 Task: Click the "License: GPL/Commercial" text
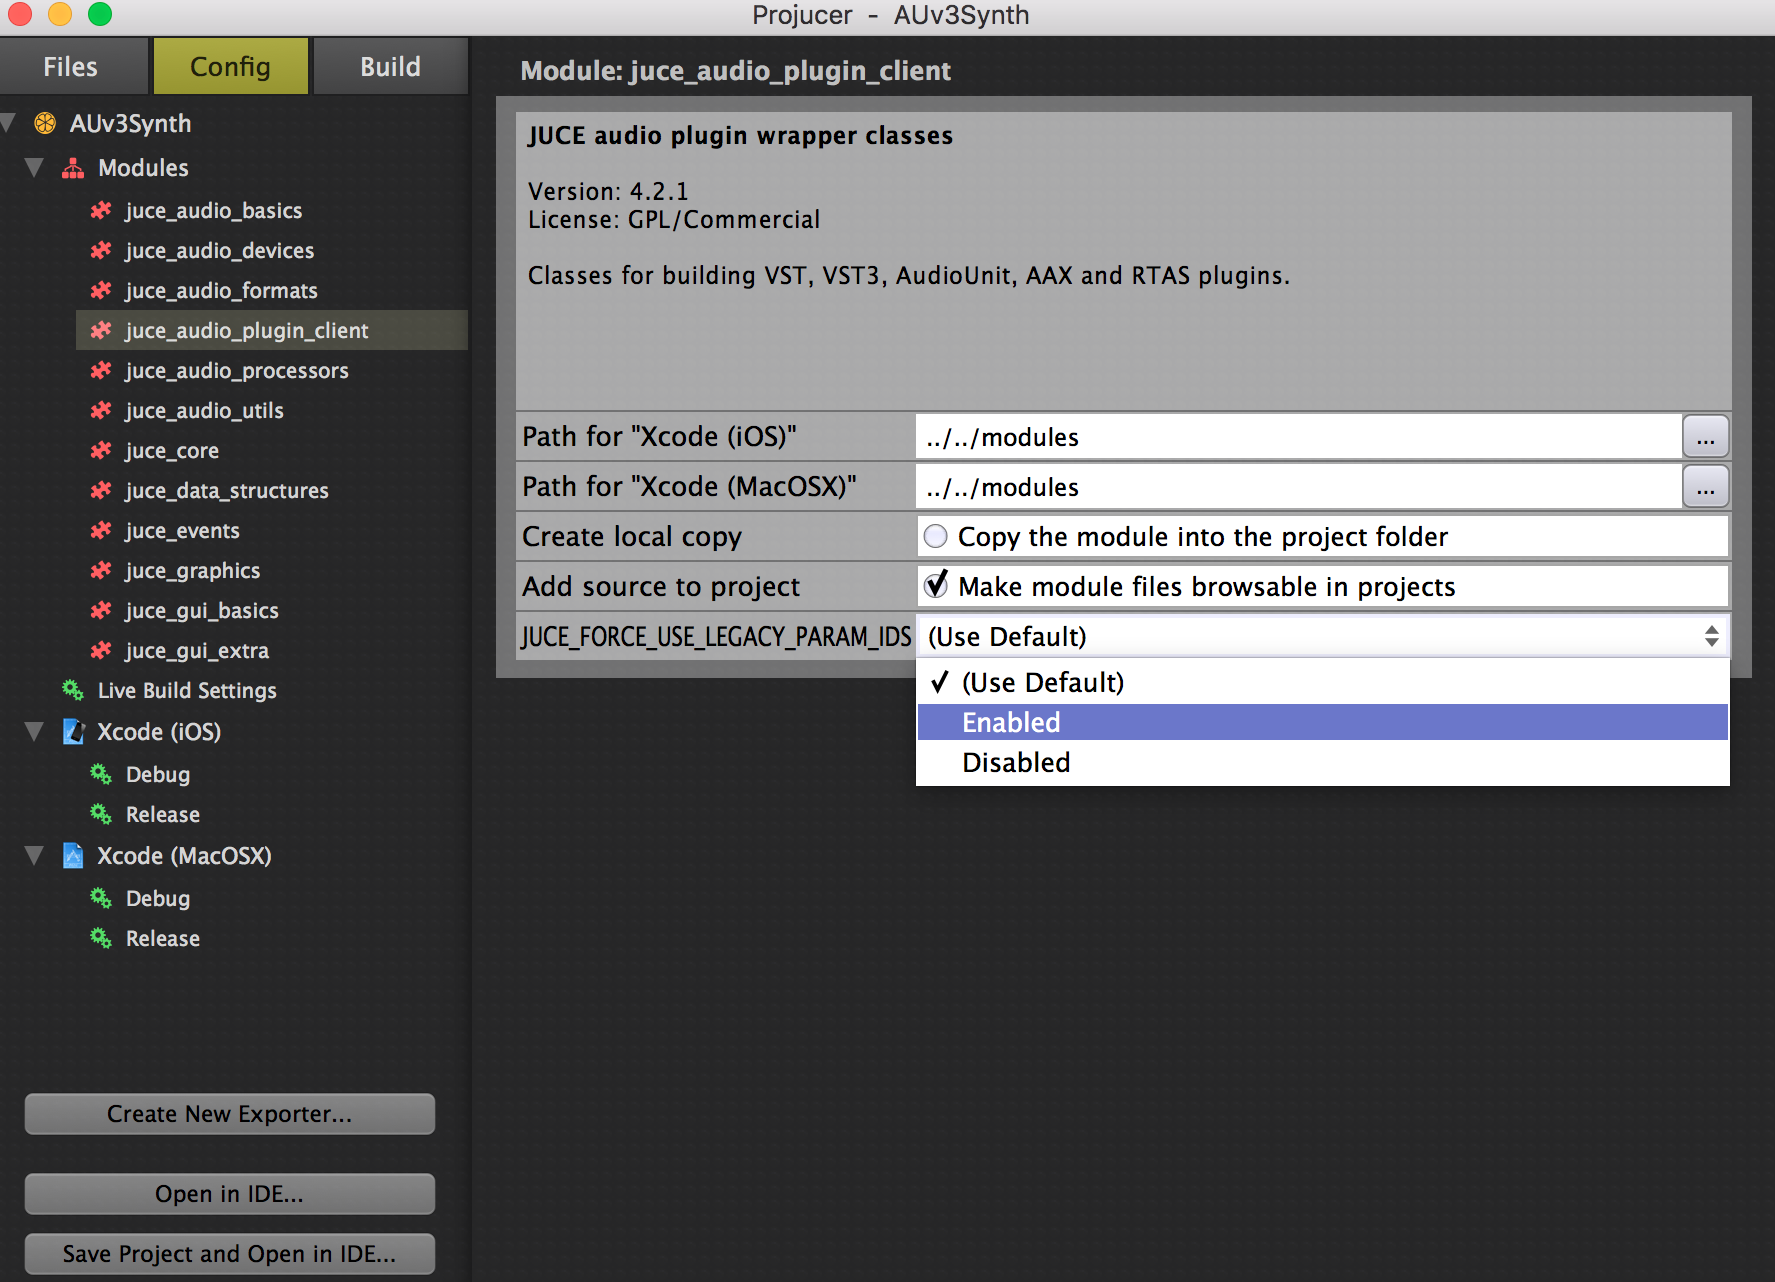point(674,219)
